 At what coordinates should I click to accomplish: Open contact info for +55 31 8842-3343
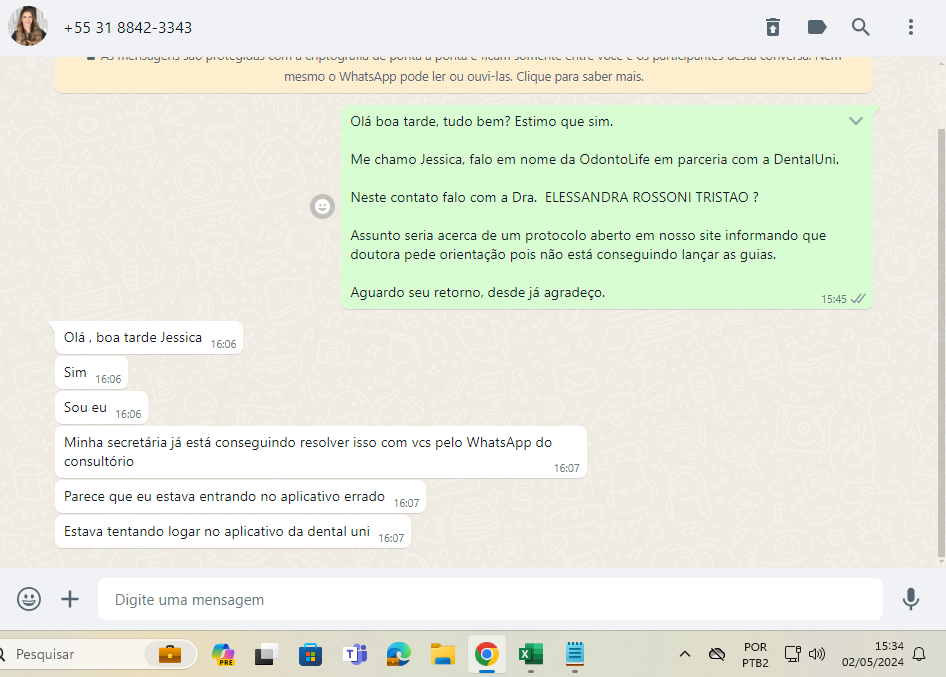[x=128, y=28]
